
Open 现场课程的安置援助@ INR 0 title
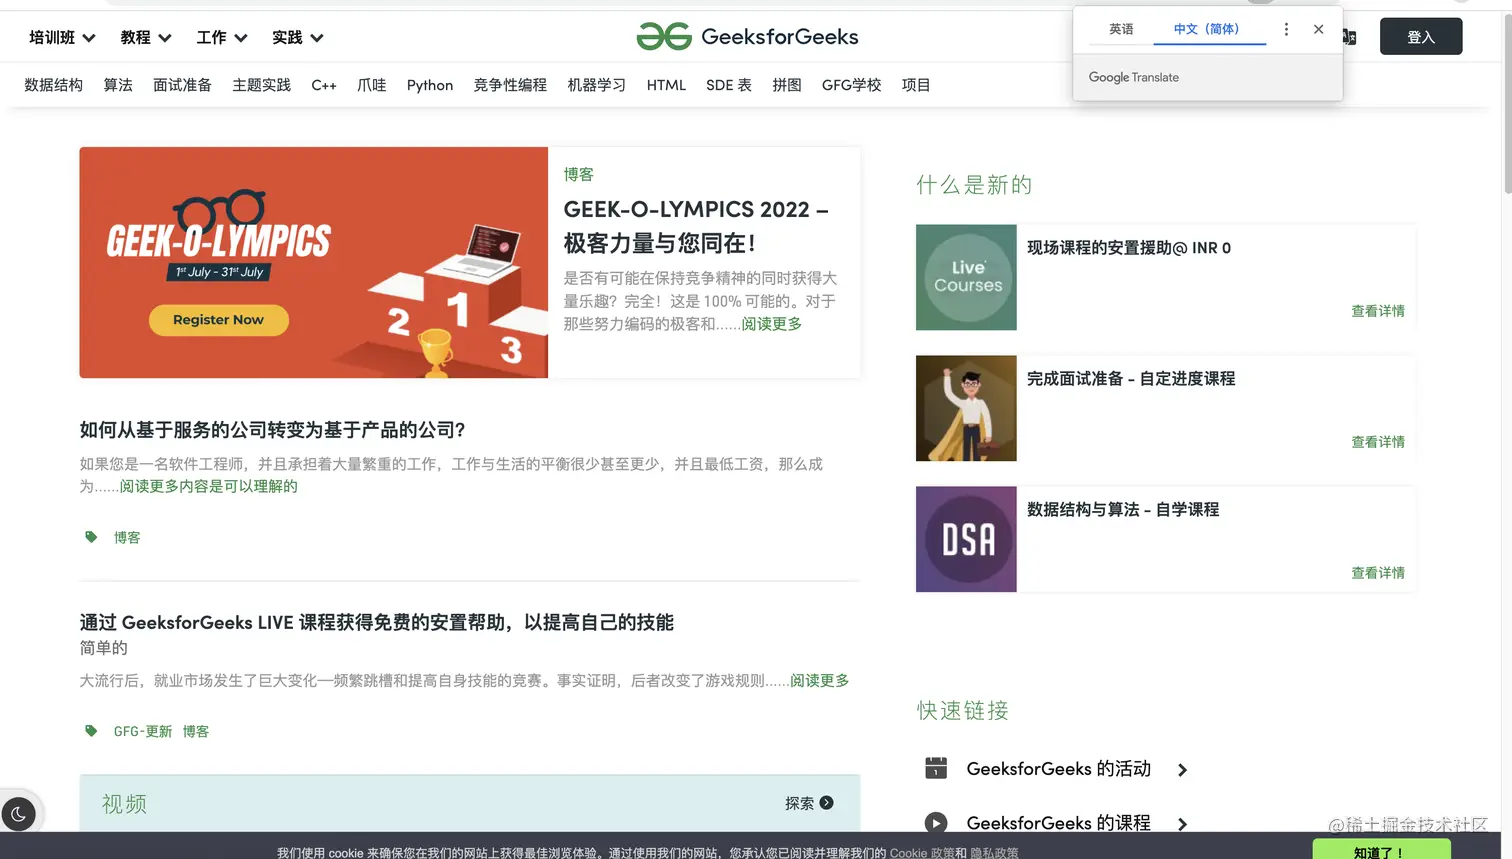click(1129, 248)
